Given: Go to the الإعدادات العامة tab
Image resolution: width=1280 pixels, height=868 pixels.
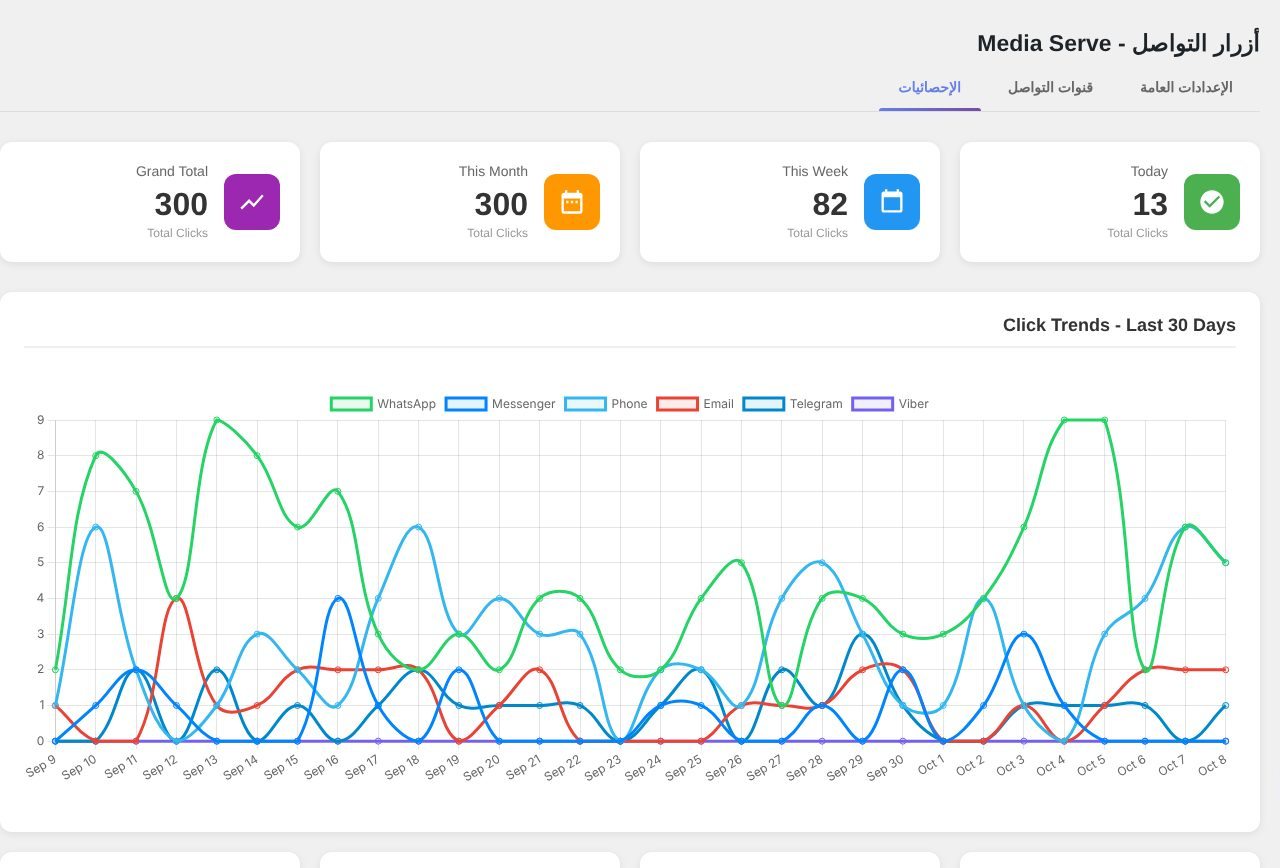Looking at the screenshot, I should point(1186,87).
